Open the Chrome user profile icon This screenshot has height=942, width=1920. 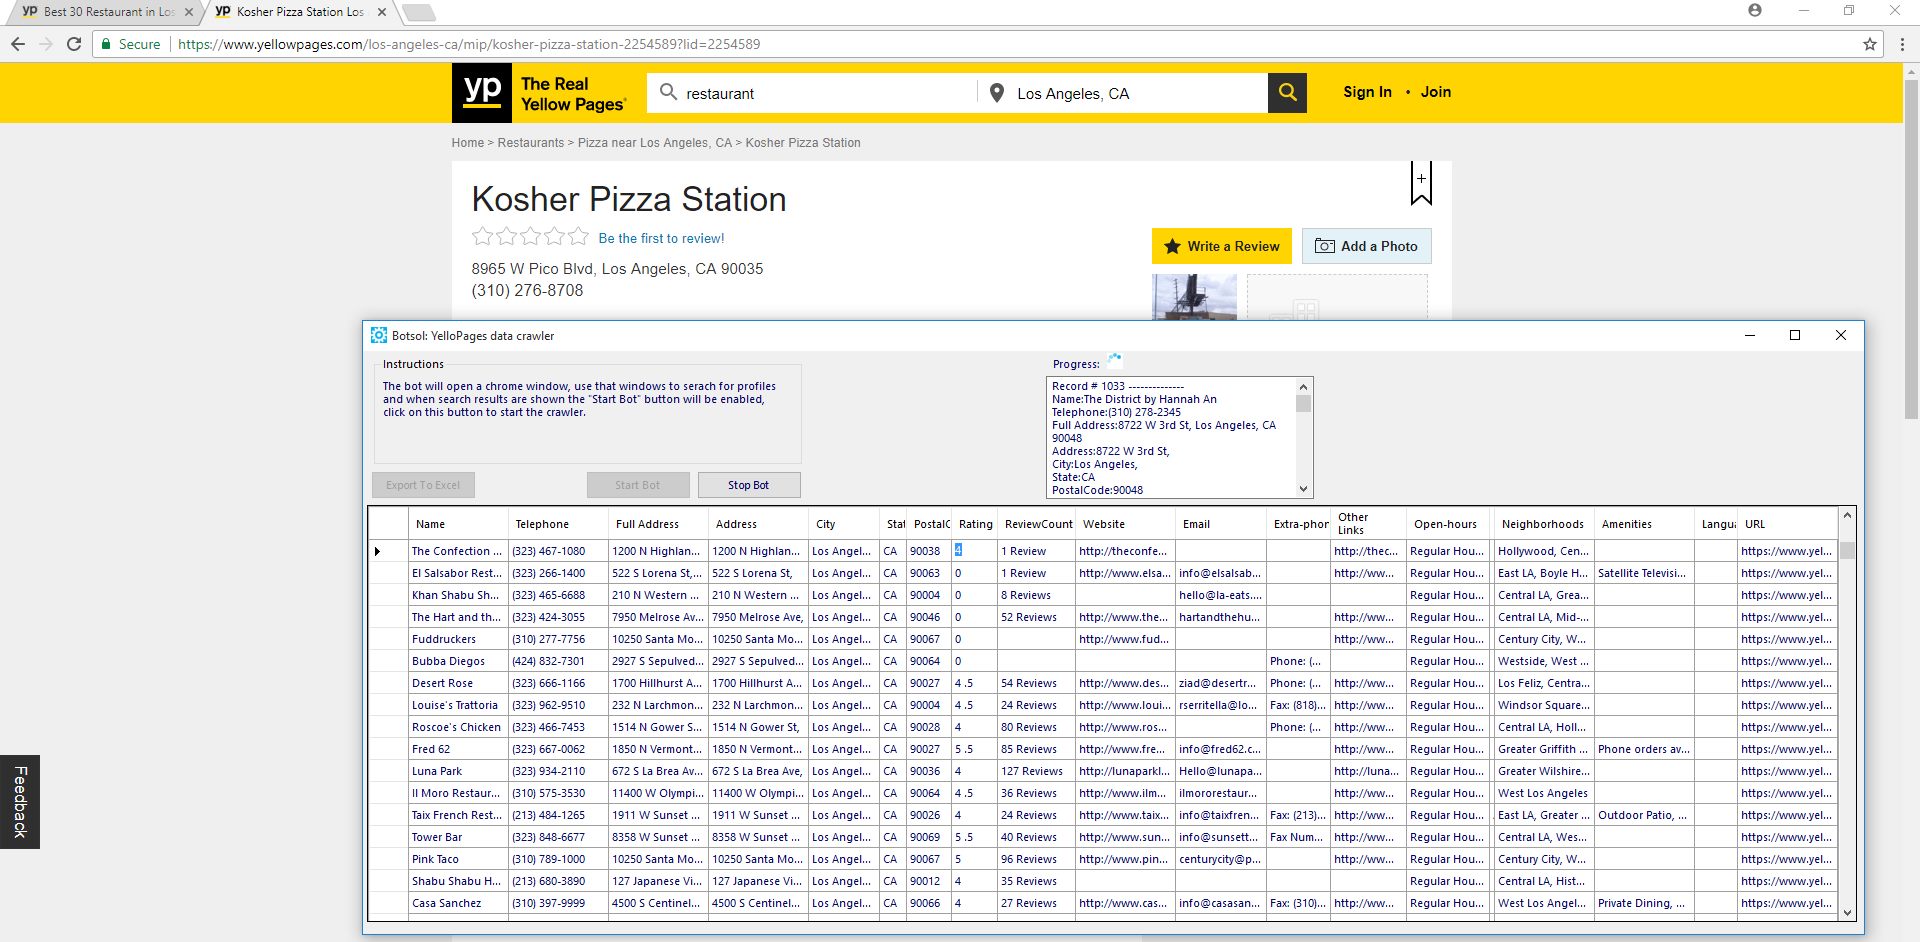click(x=1755, y=10)
